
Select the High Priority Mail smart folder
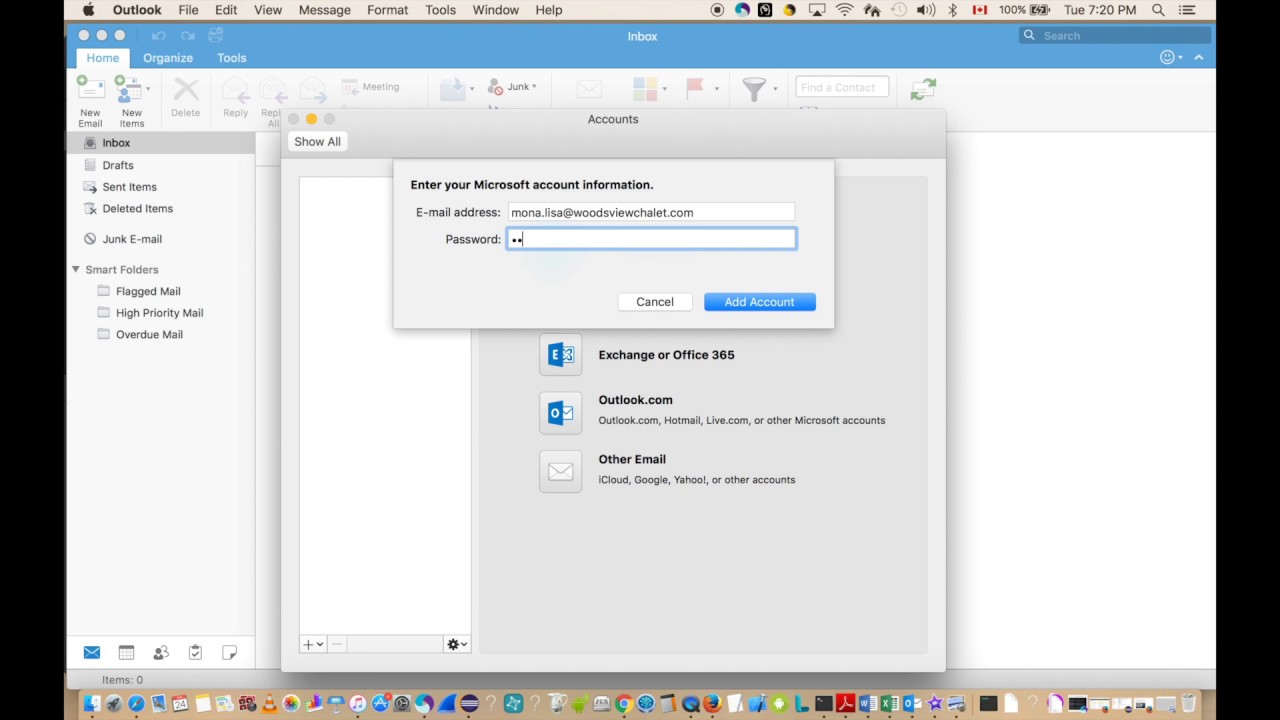tap(160, 313)
